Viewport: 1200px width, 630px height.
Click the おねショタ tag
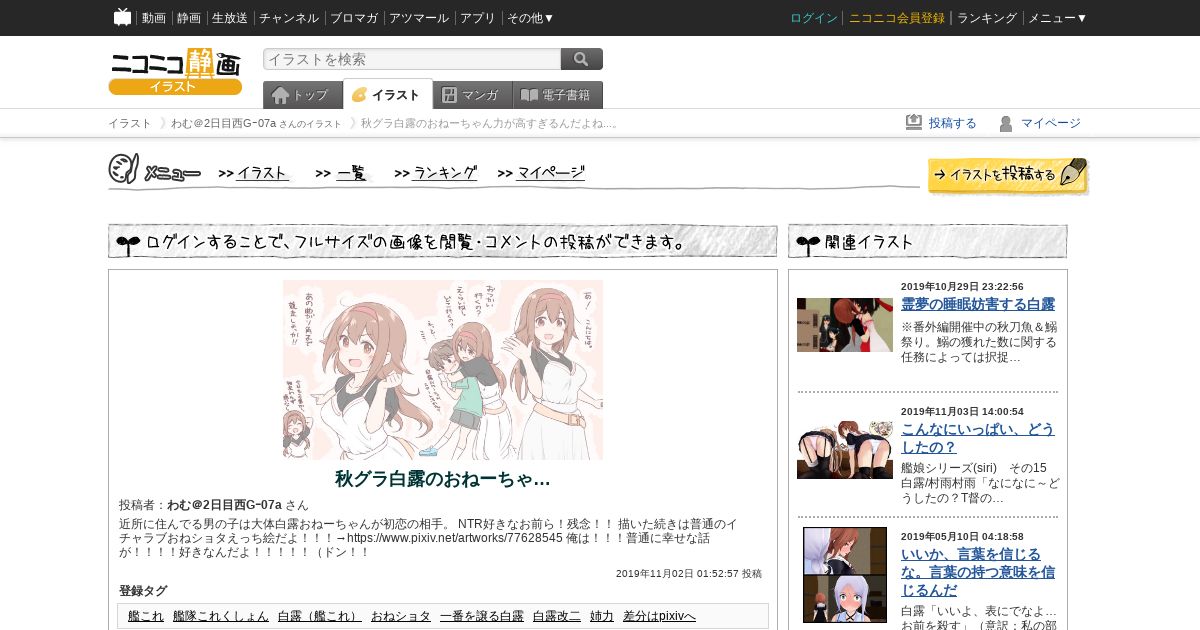click(x=401, y=616)
